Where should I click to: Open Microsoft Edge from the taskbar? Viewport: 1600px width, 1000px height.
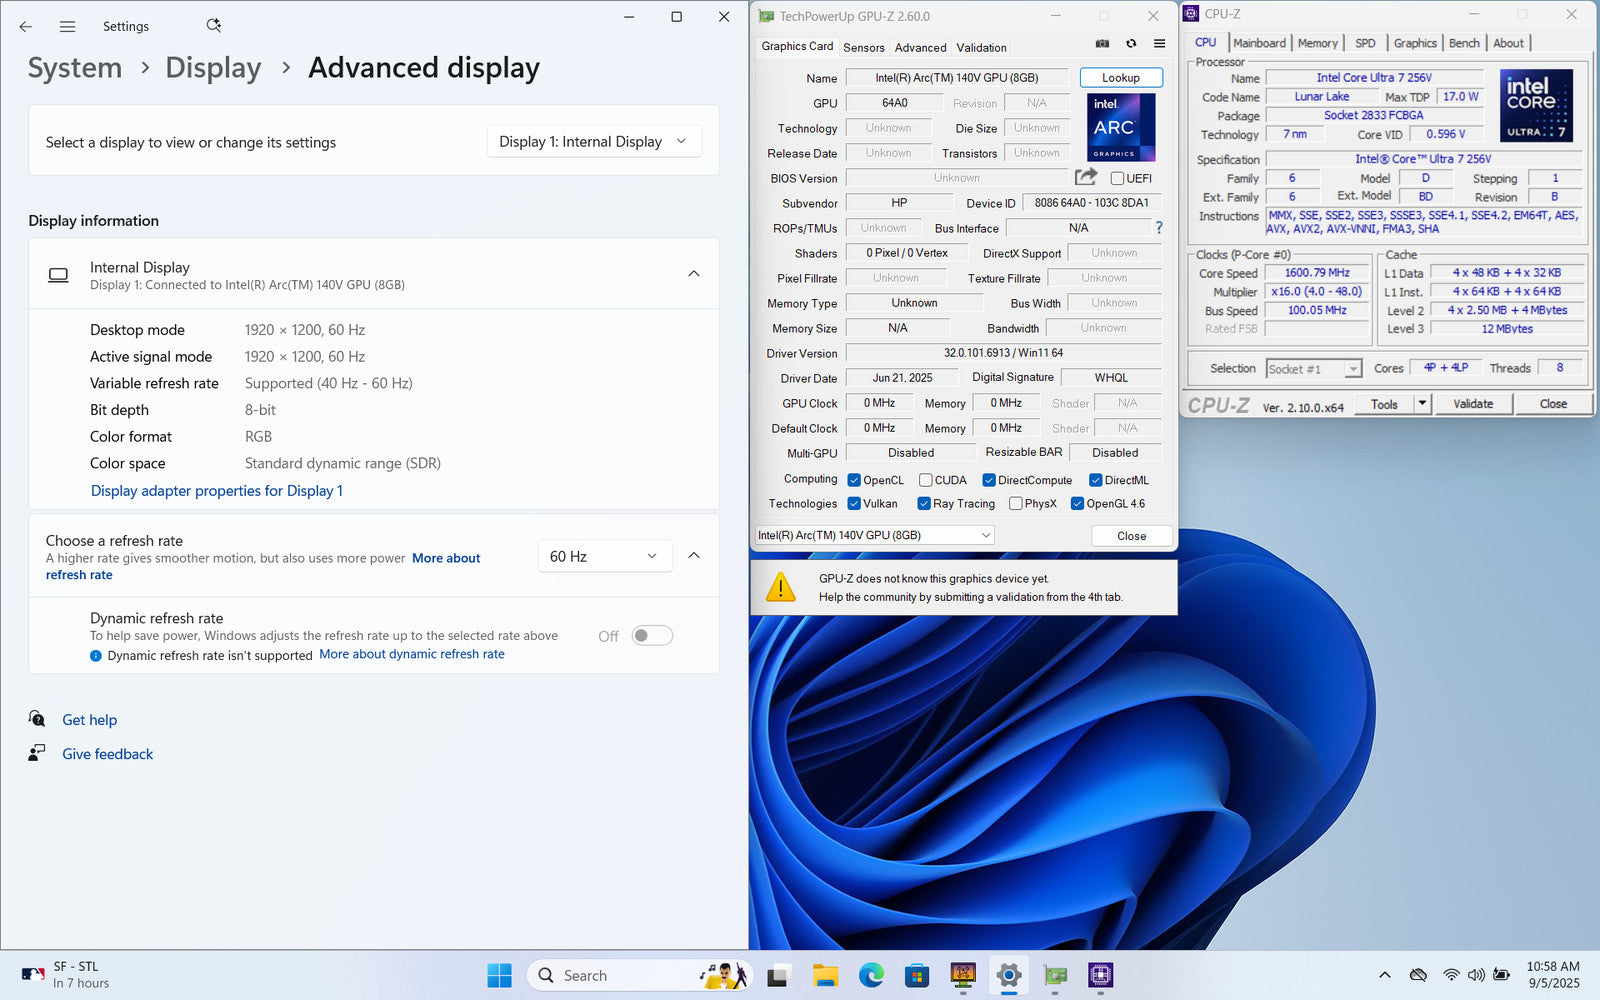pyautogui.click(x=871, y=975)
